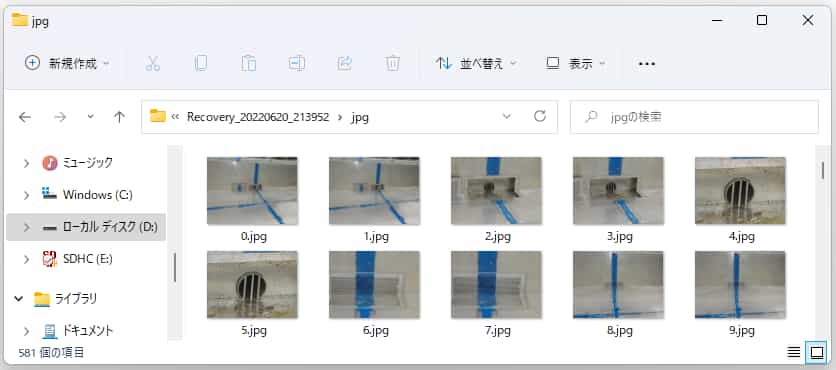Click the Rename icon in toolbar
This screenshot has height=370, width=836.
coord(296,63)
